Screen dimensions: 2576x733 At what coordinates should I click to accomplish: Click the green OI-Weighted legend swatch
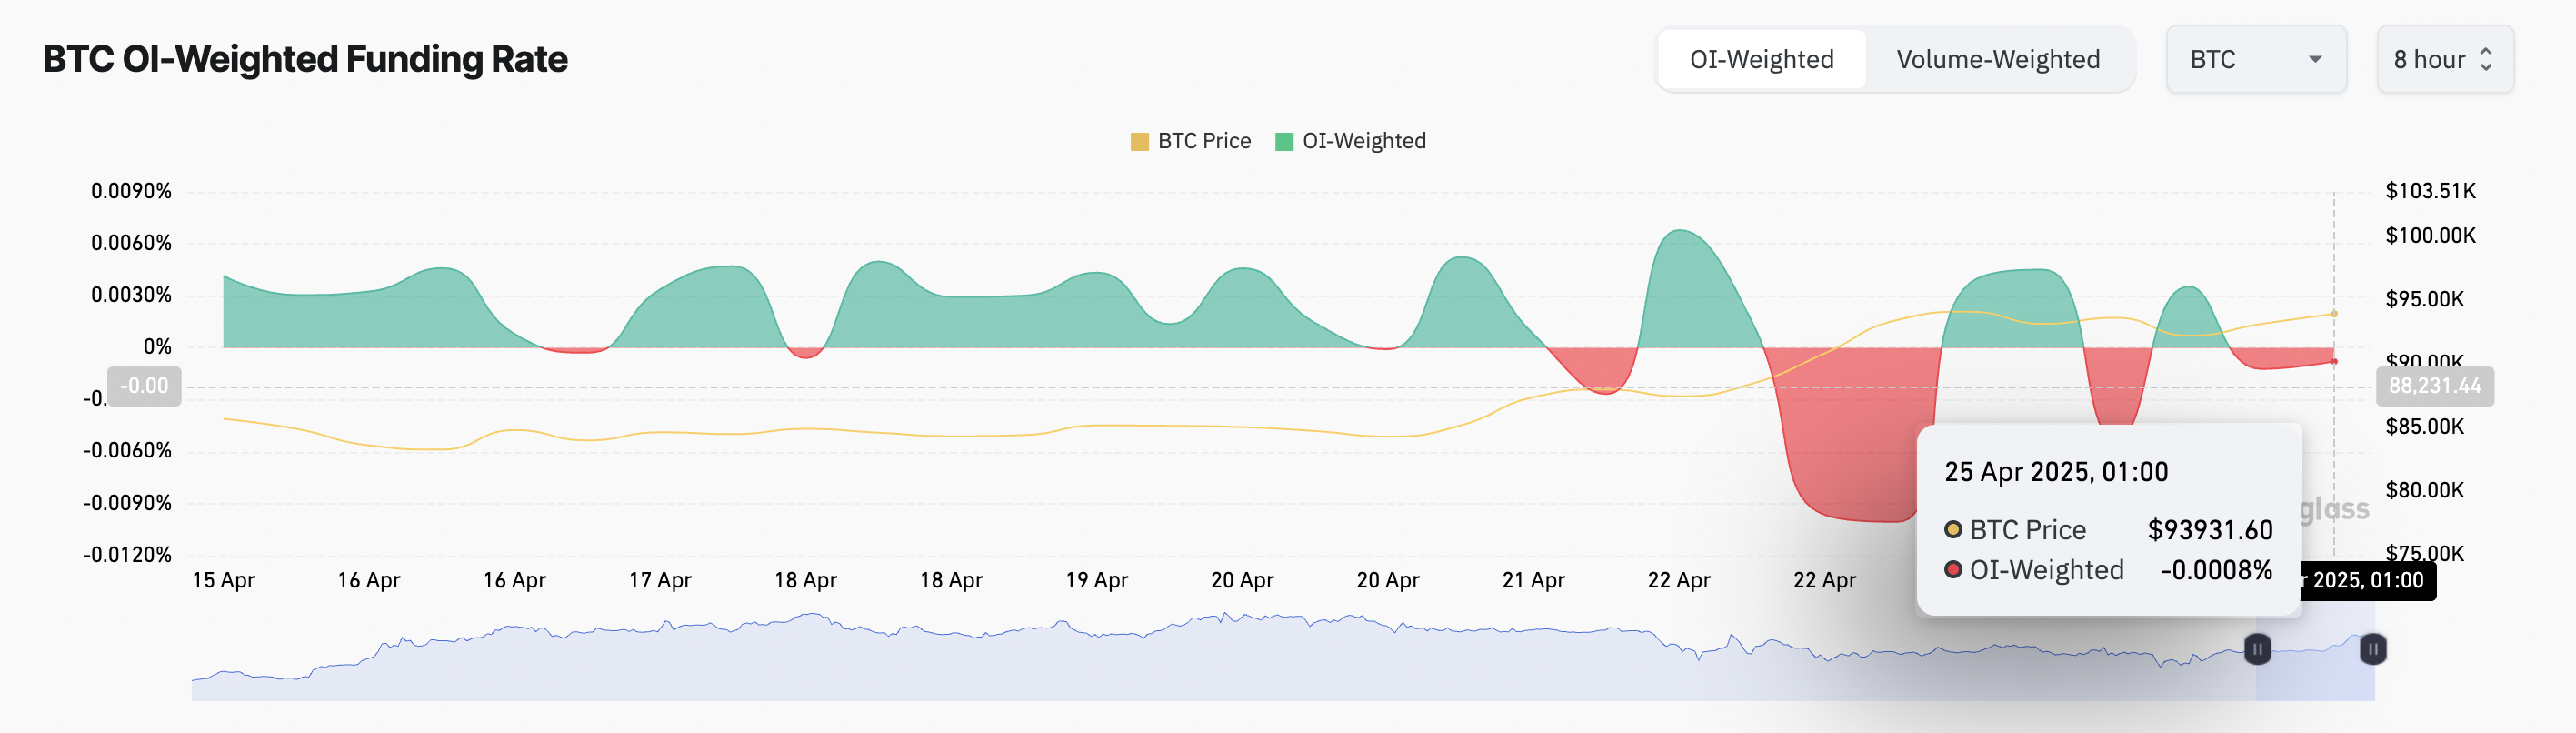tap(1284, 142)
